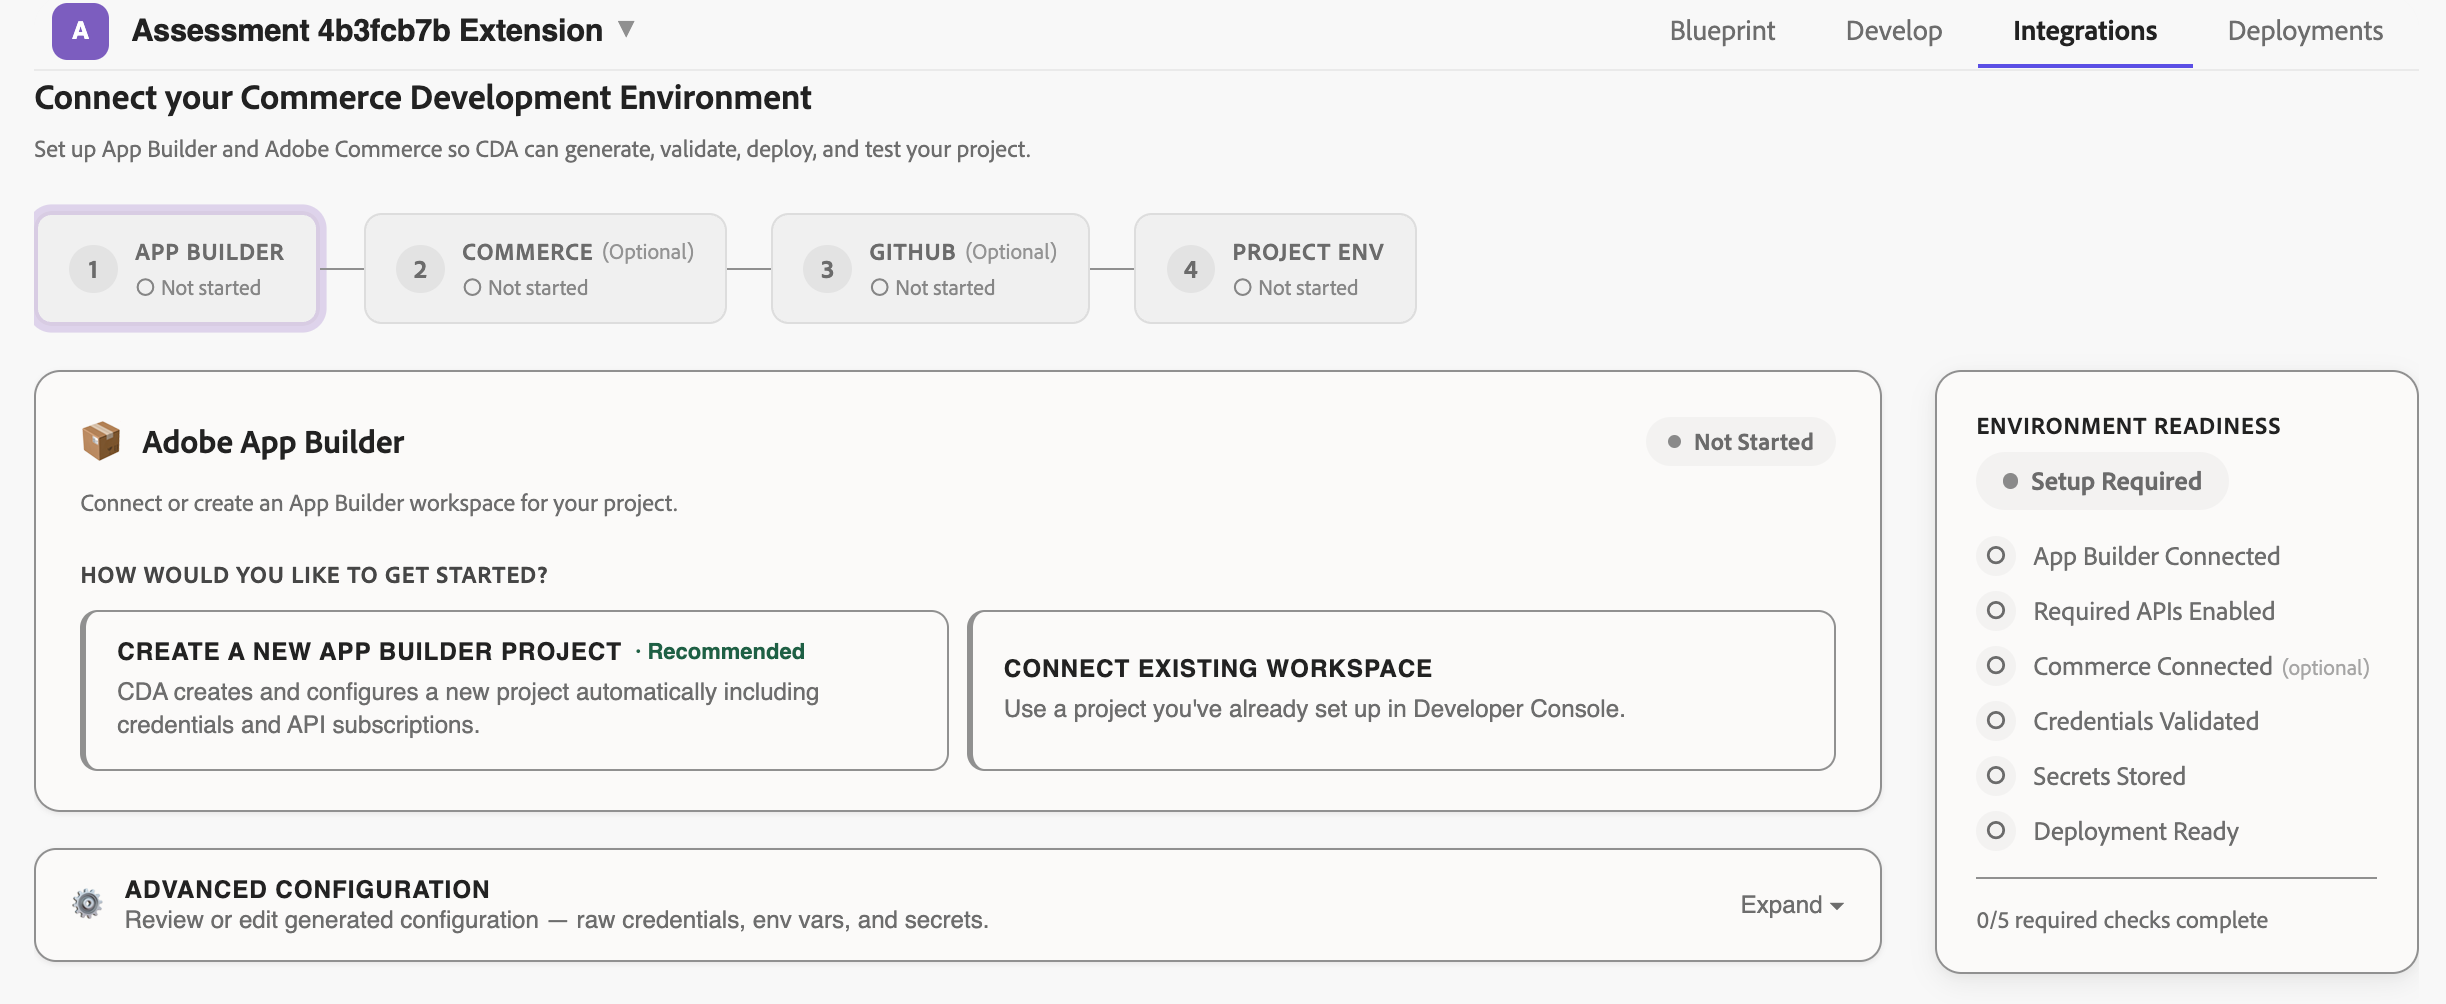The width and height of the screenshot is (2446, 1004).
Task: Select the Integrations tab
Action: pos(2085,31)
